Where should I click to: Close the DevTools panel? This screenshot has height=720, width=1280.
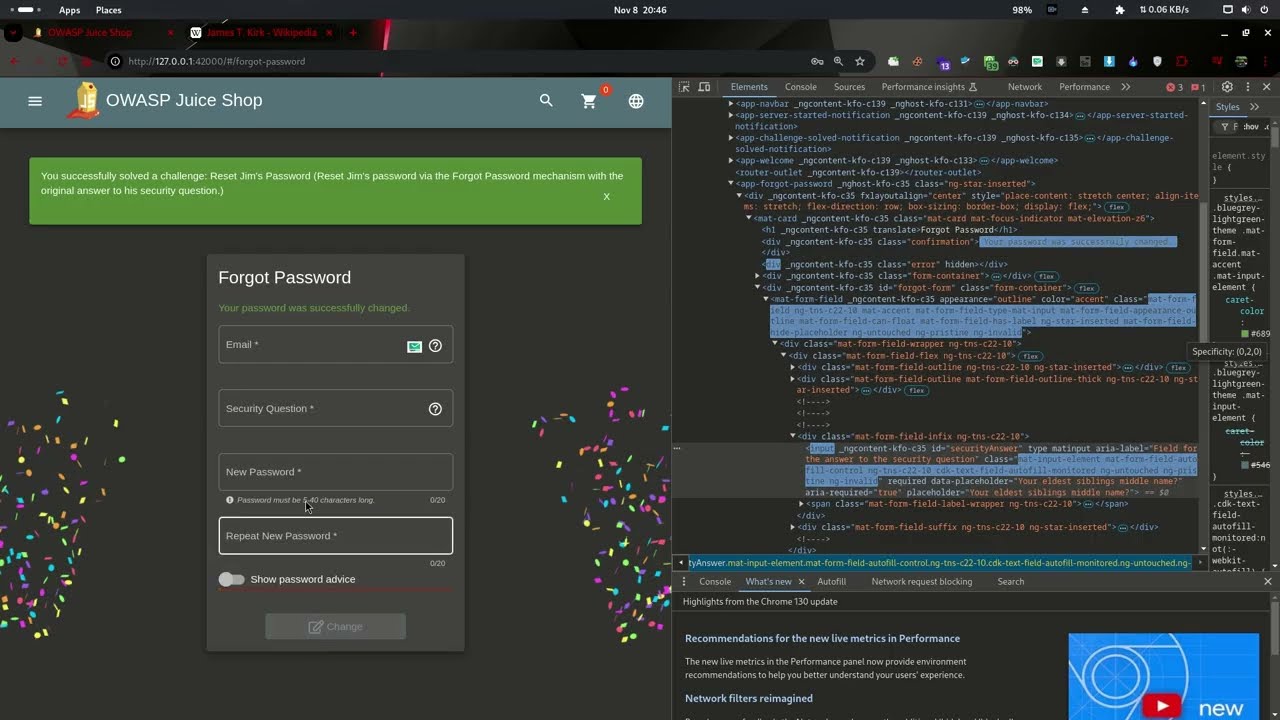[1267, 87]
